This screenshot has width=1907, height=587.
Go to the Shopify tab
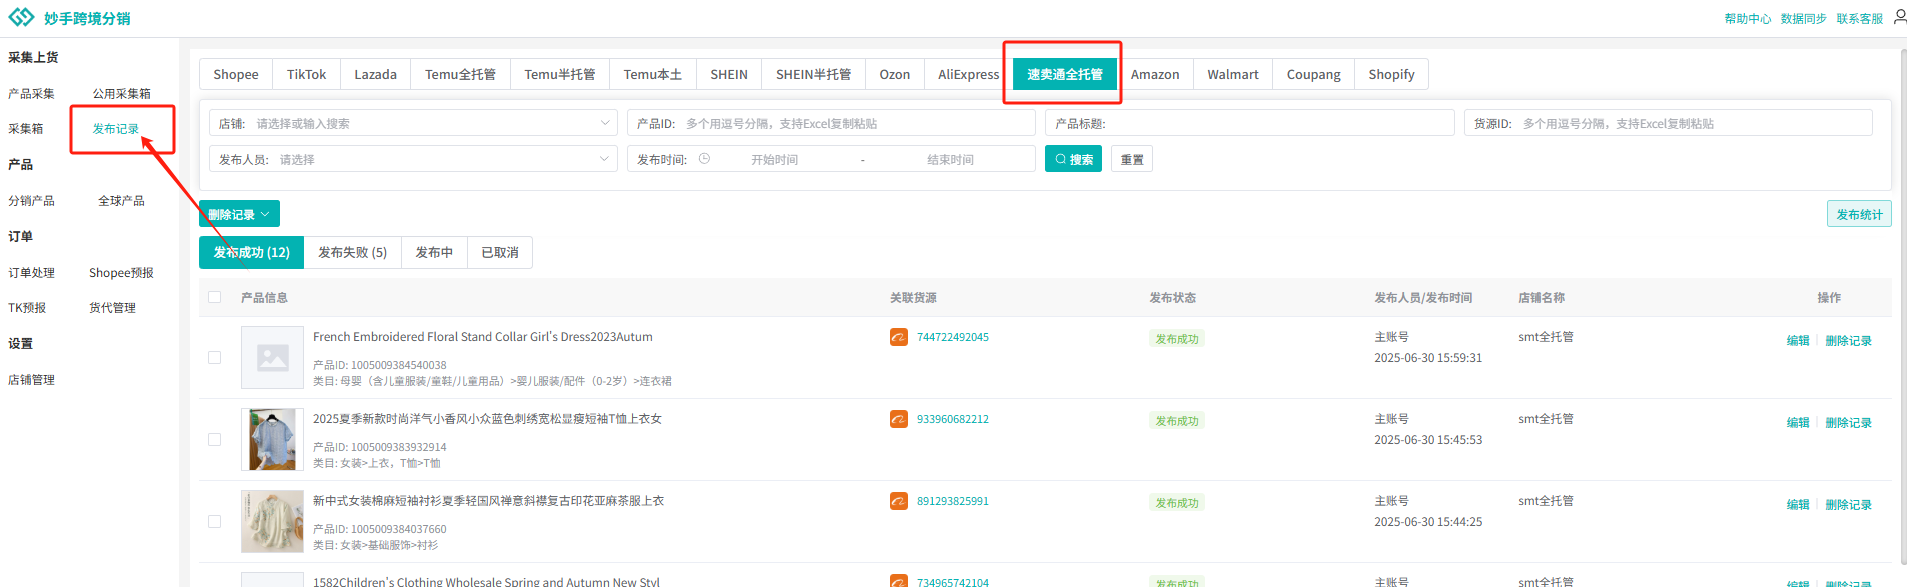tap(1391, 74)
